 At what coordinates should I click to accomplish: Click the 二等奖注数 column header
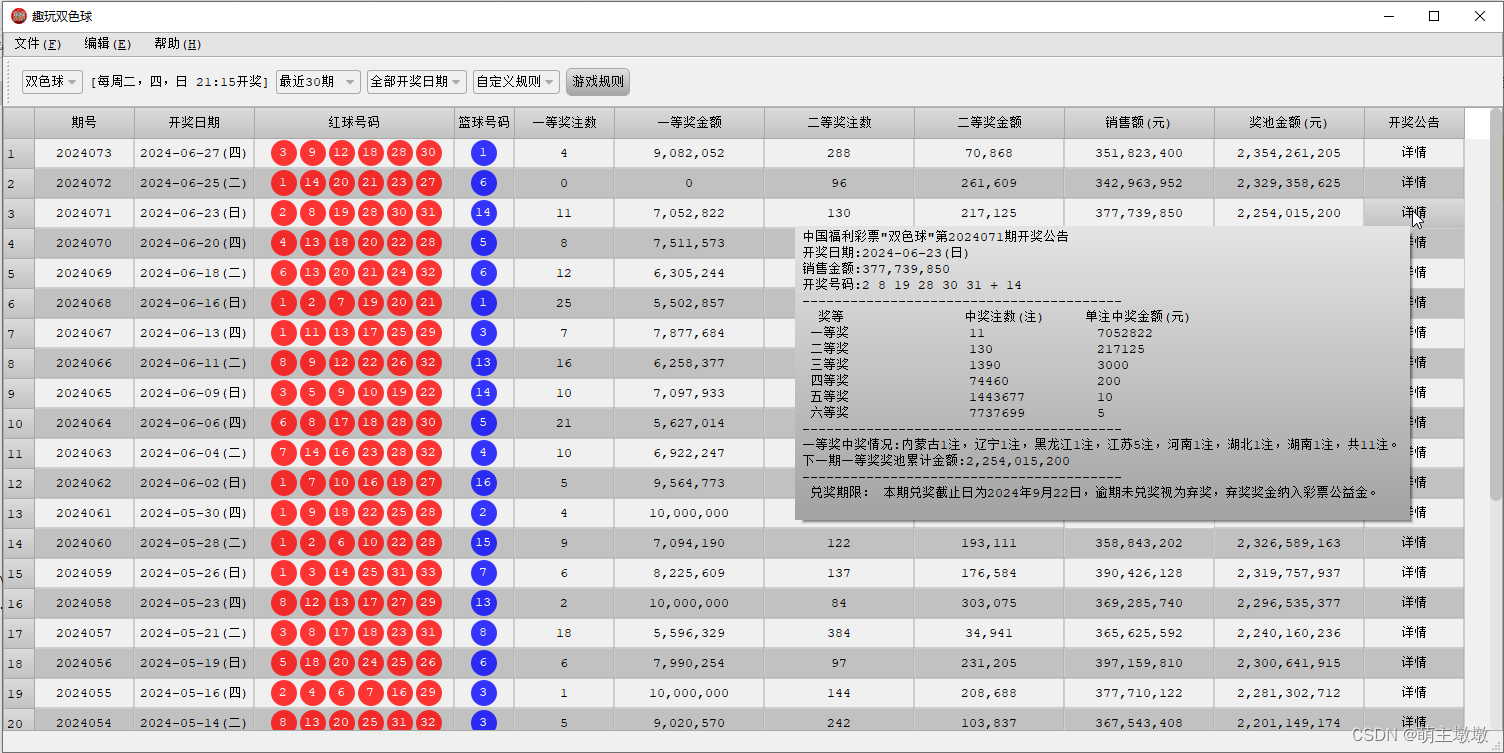tap(839, 123)
